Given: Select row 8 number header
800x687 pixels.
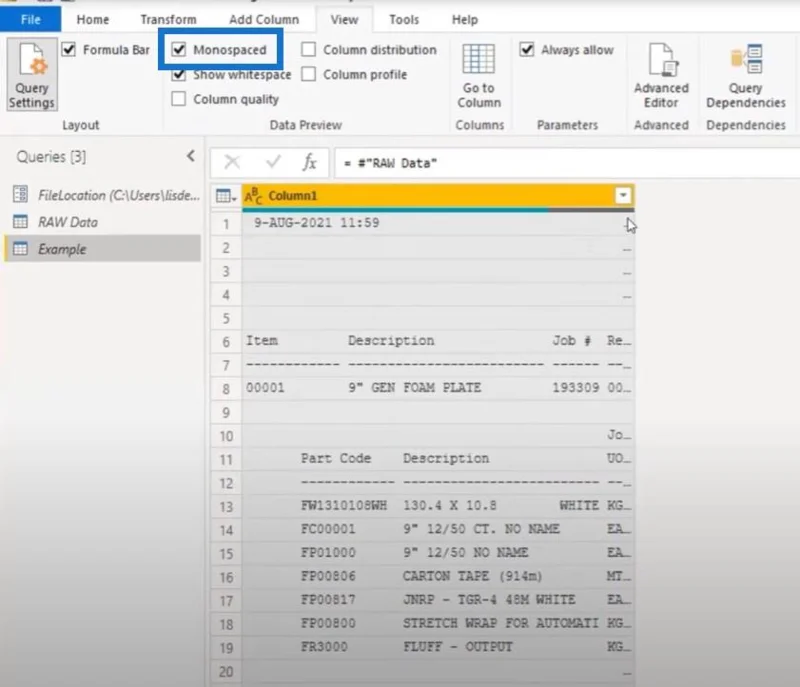Looking at the screenshot, I should [226, 389].
